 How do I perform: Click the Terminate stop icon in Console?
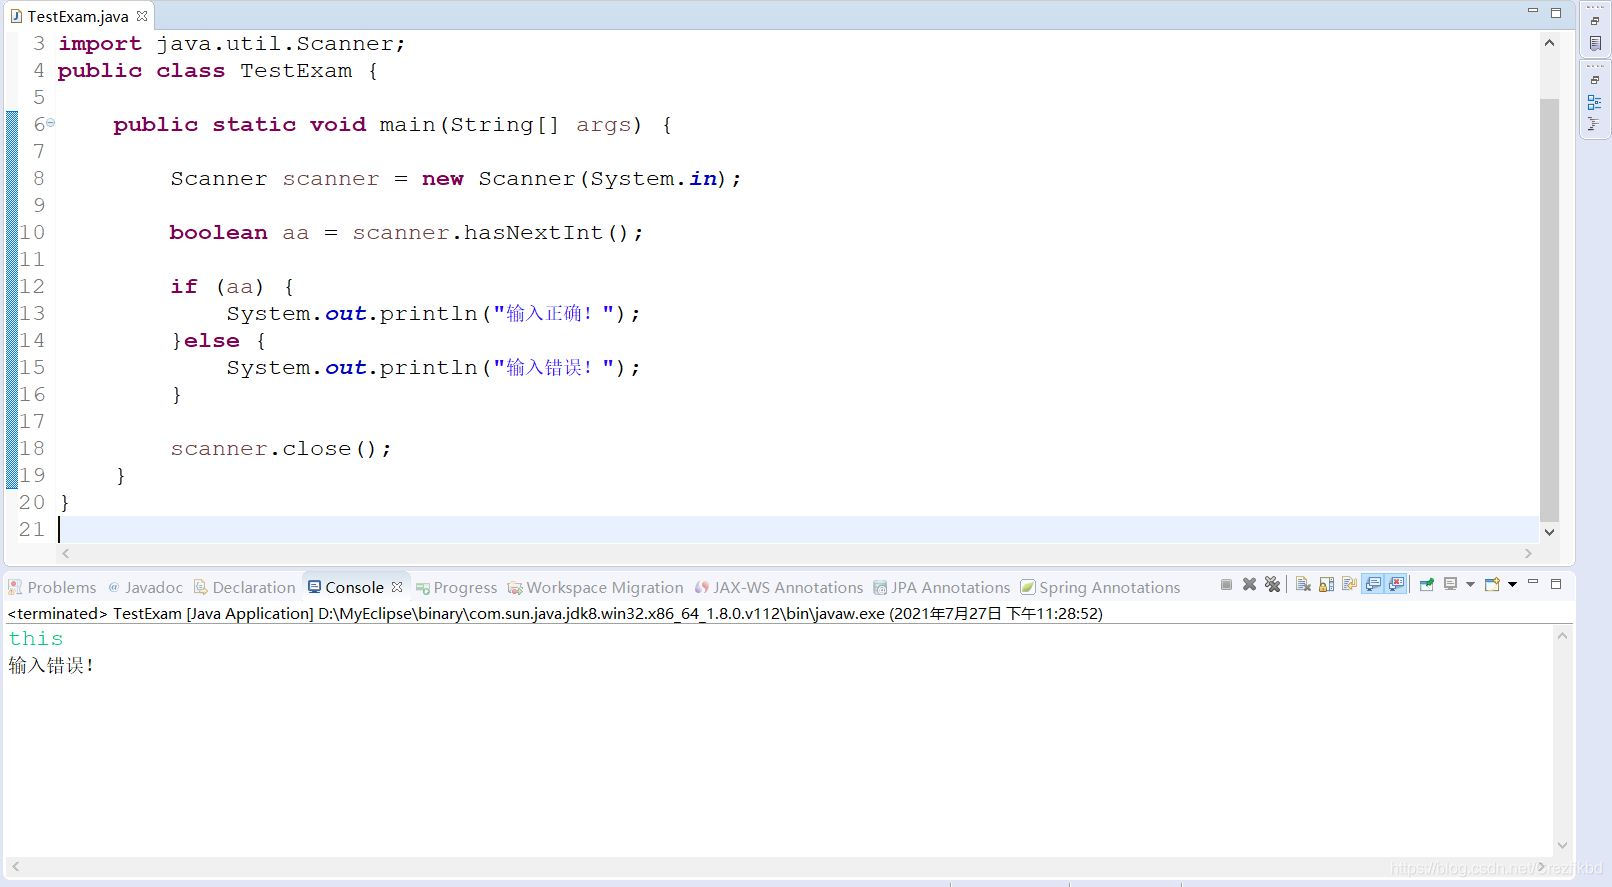pyautogui.click(x=1226, y=585)
